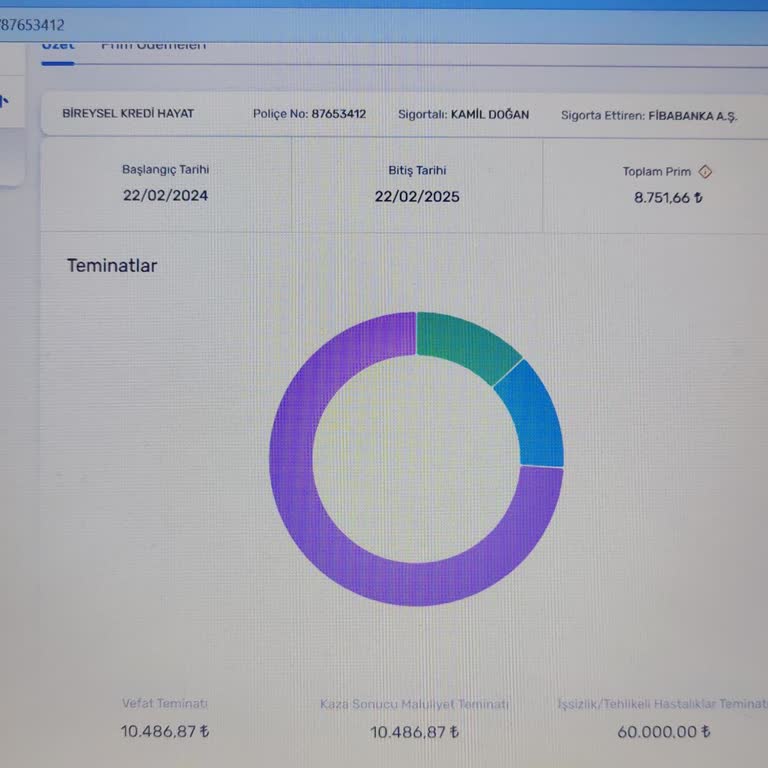768x768 pixels.
Task: Click the sidebar arrow icon at left edge
Action: tap(4, 100)
